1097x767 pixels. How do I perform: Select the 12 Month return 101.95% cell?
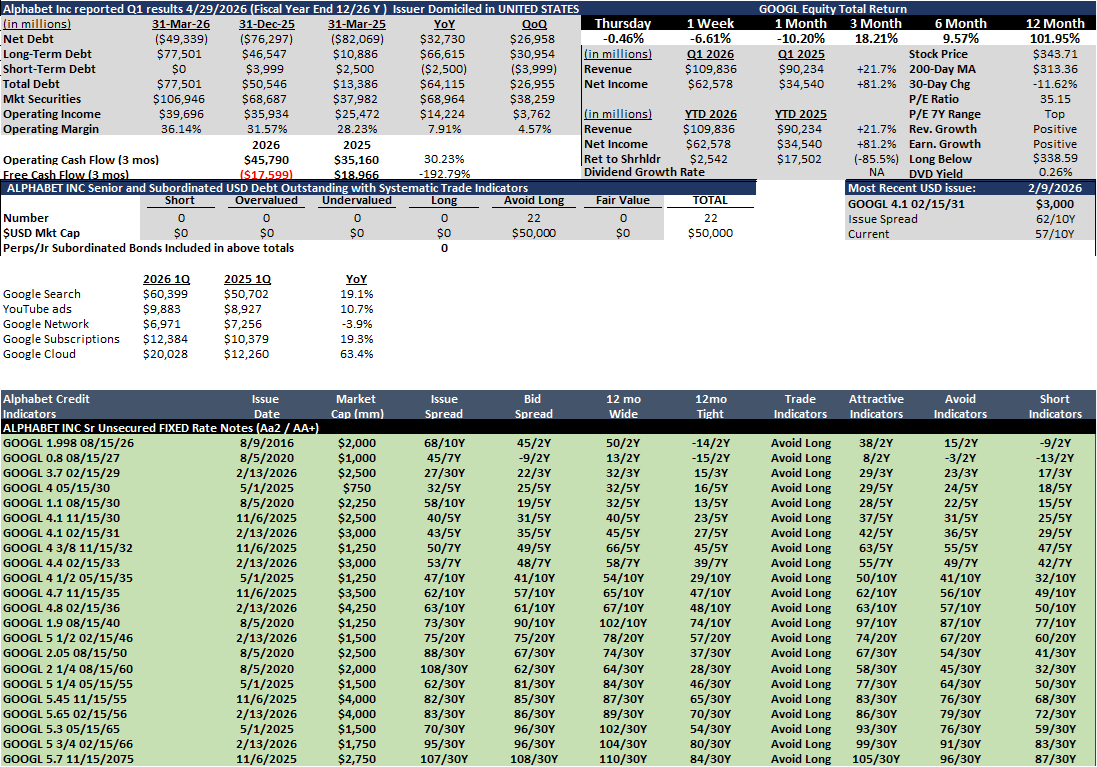[1054, 38]
